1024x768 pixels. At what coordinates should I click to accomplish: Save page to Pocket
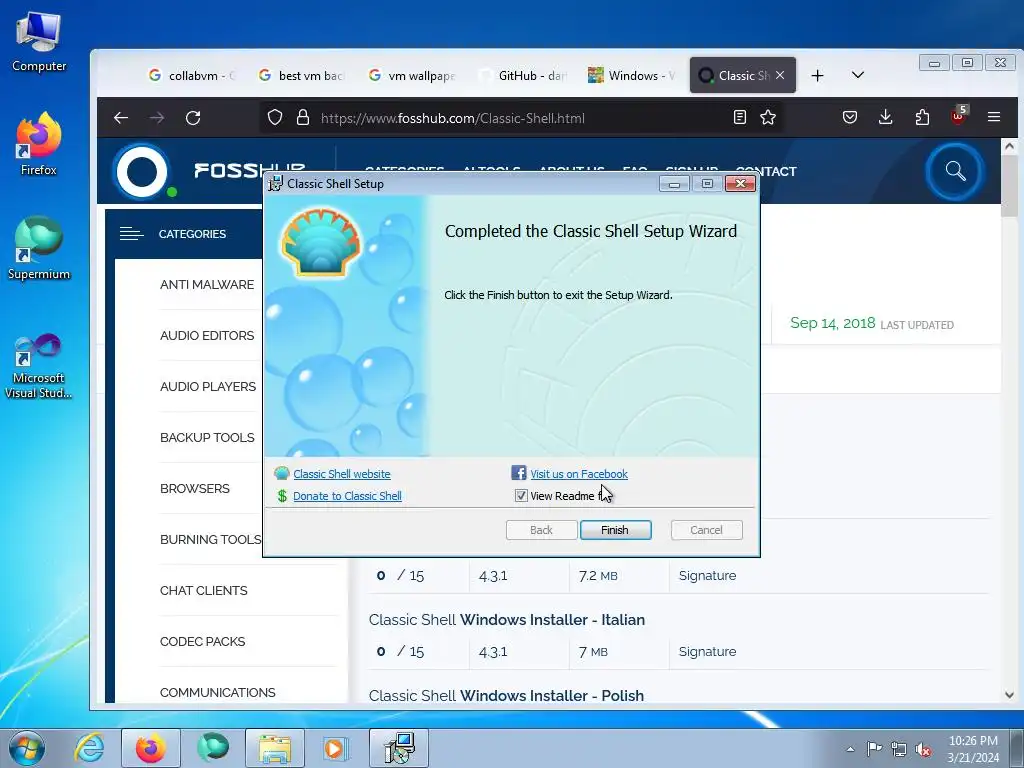(x=849, y=118)
